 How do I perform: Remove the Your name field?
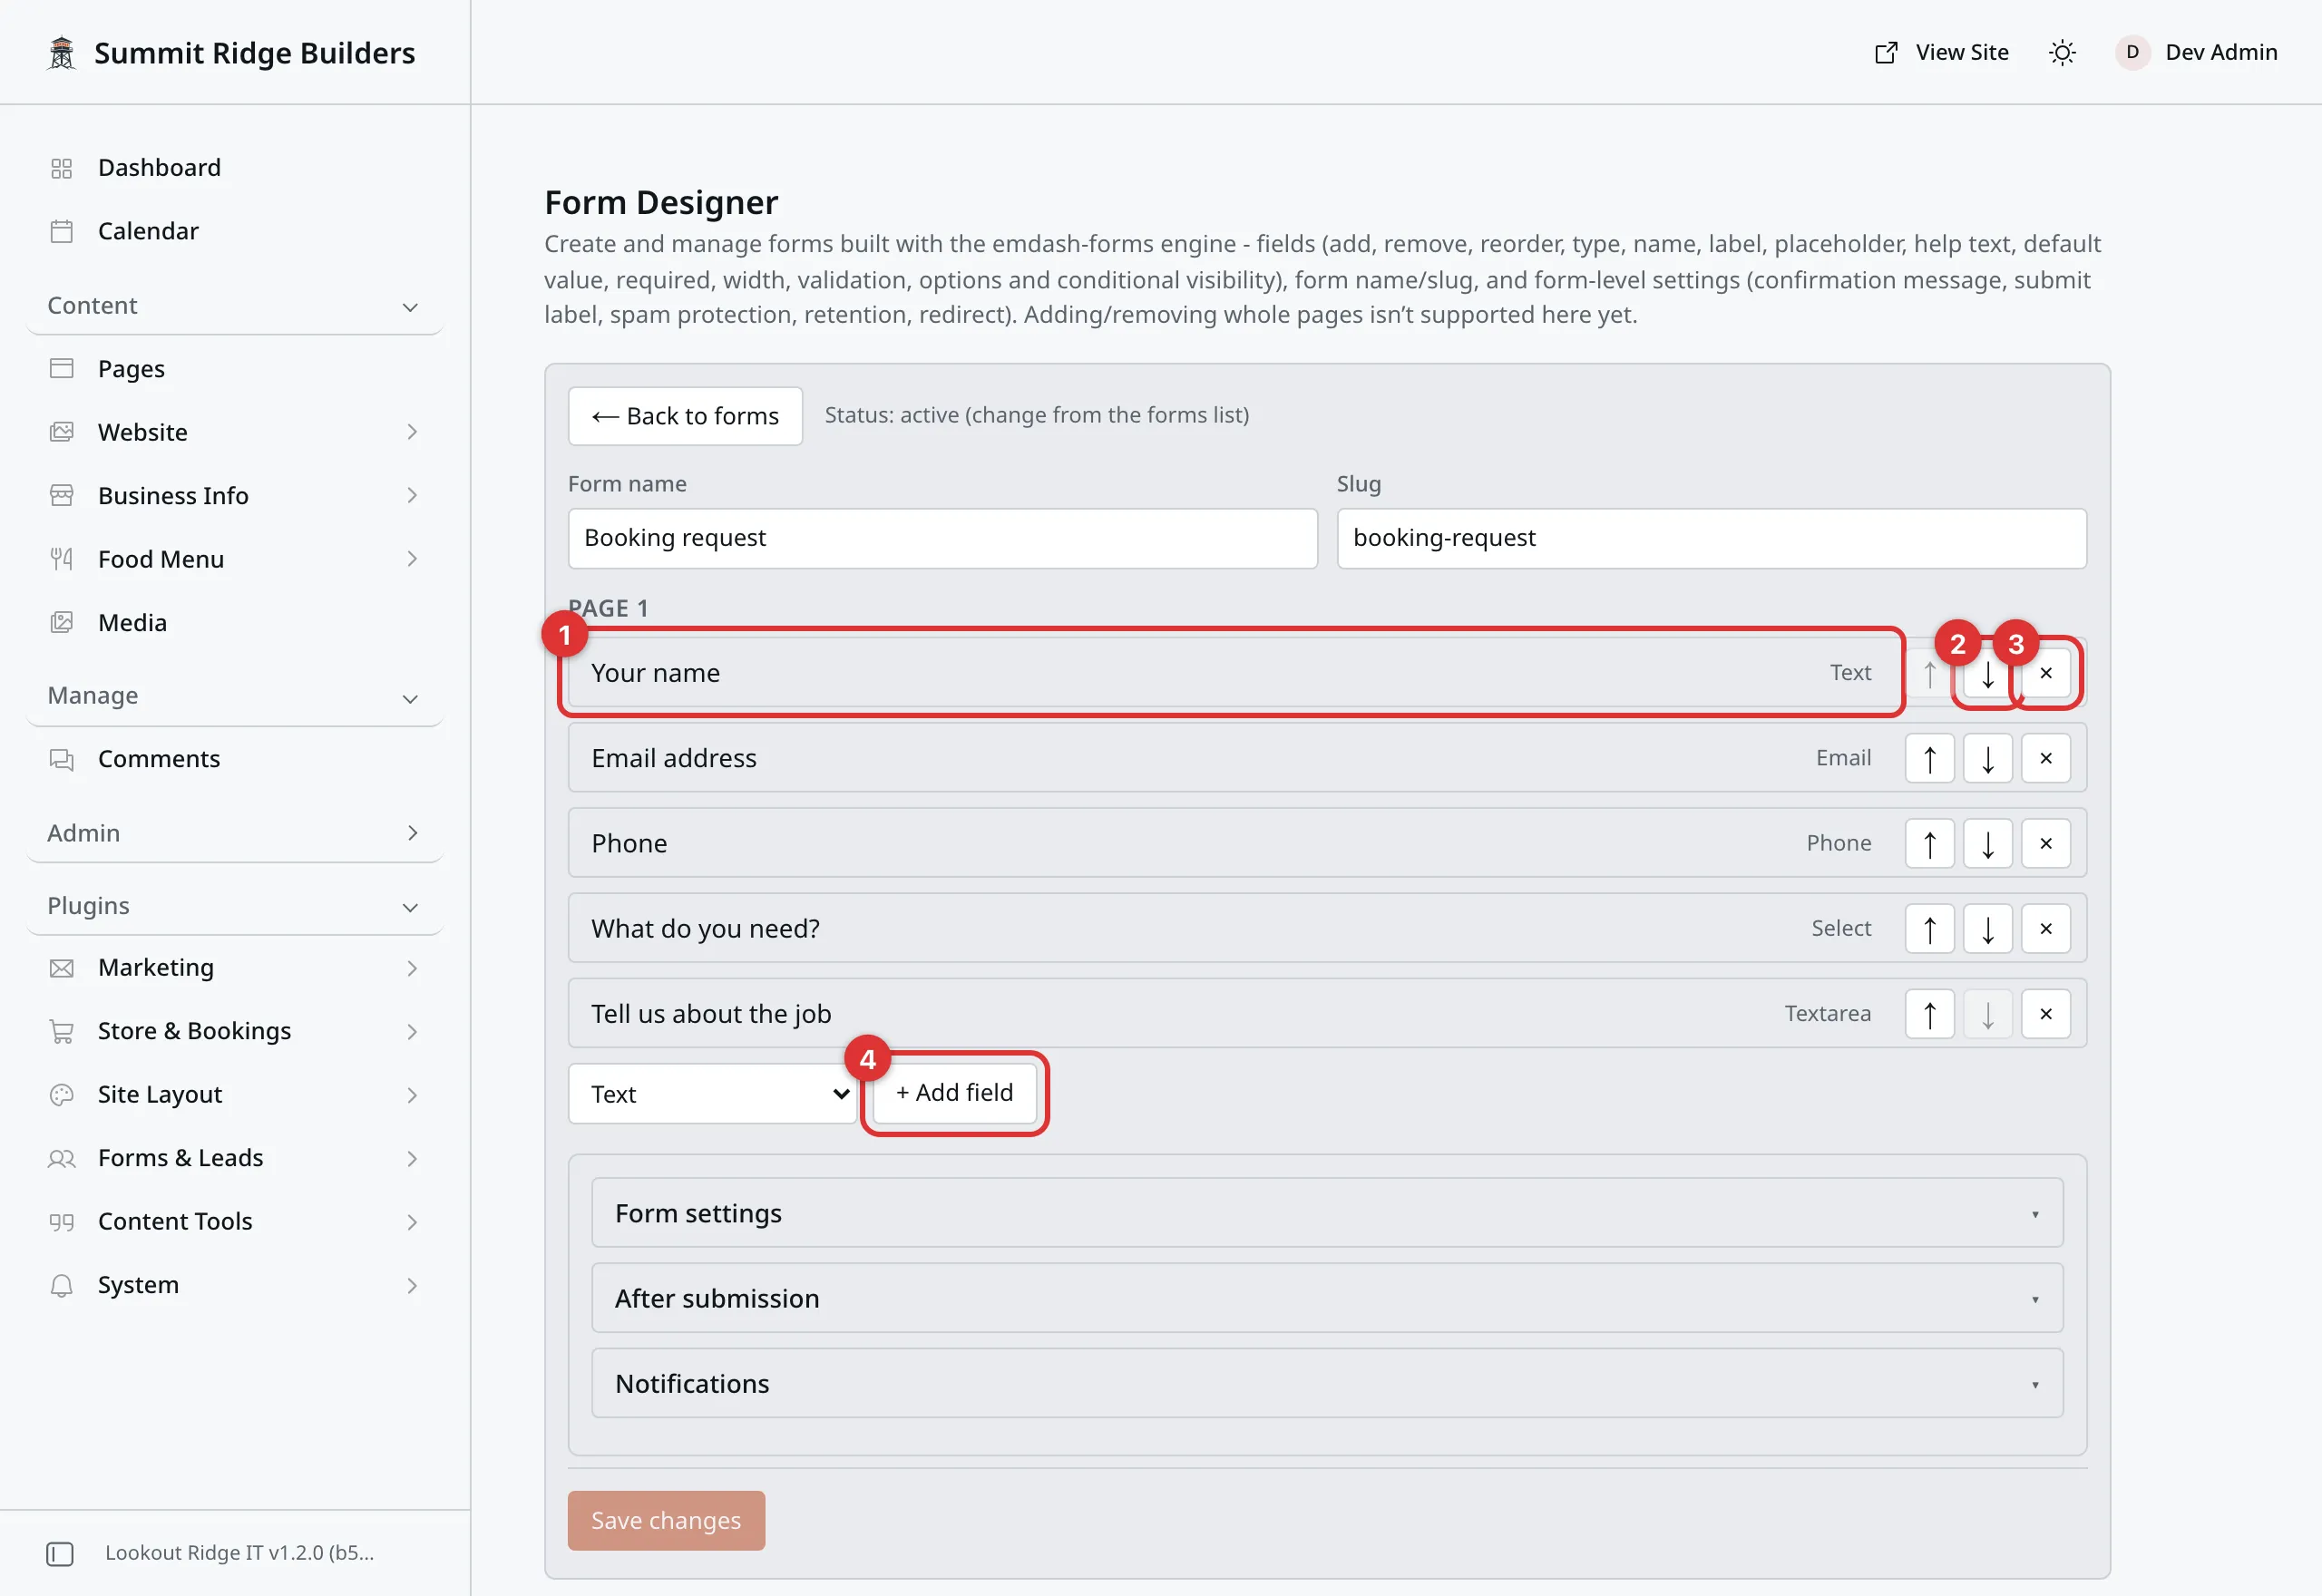coord(2046,674)
